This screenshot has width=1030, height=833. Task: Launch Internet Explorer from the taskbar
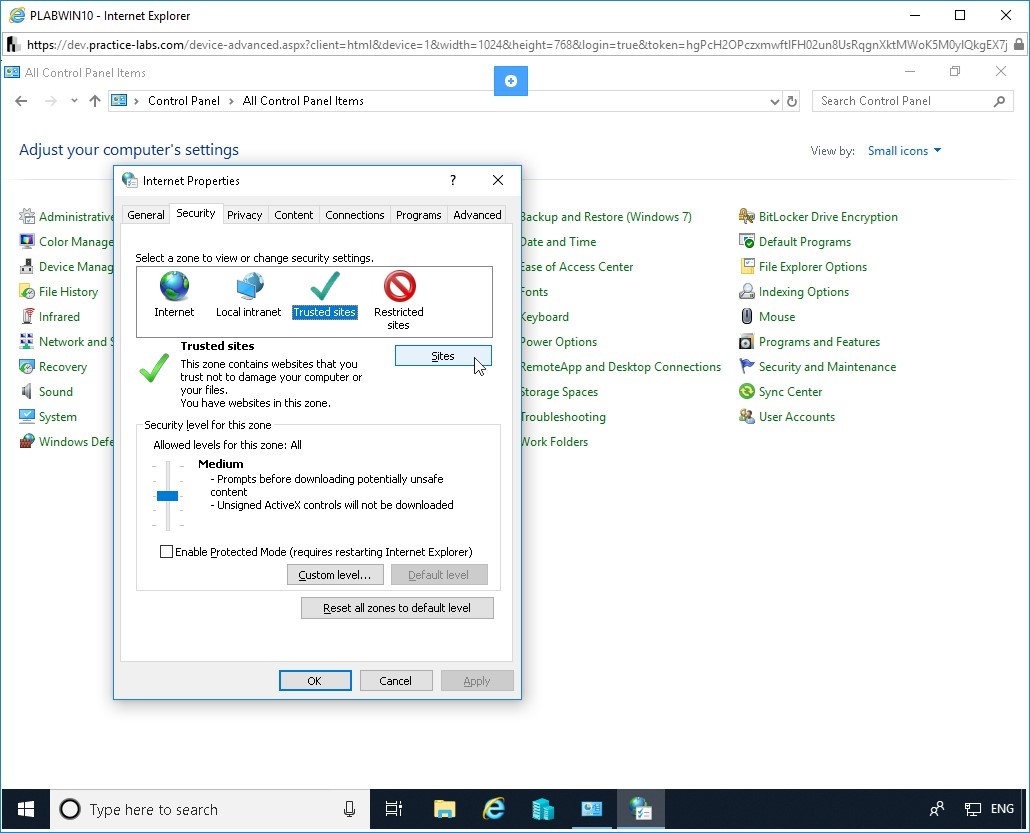(x=493, y=809)
